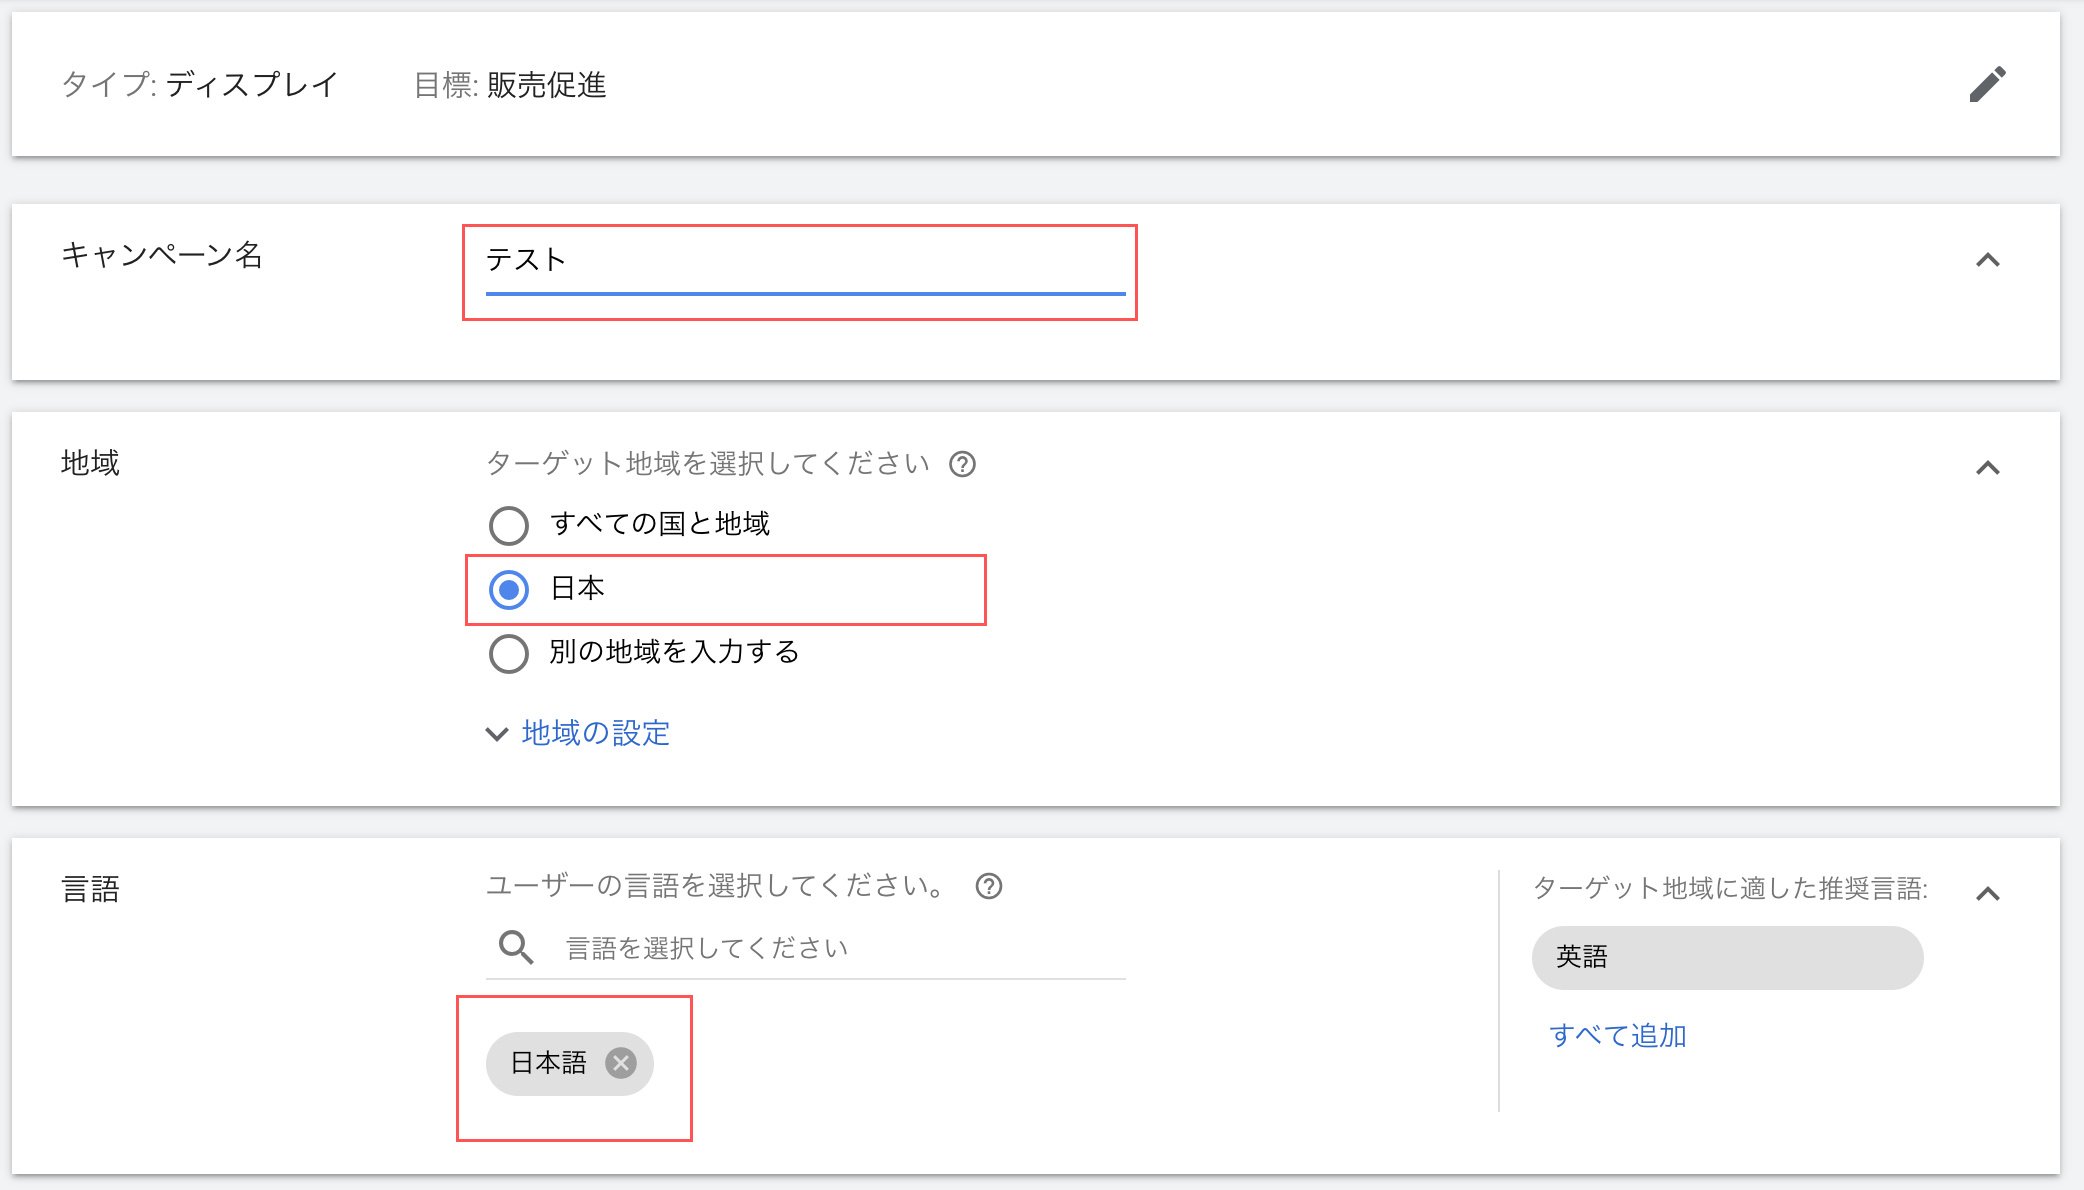Screen dimensions: 2084x1190
Task: Select the すべての国と地域 radio button
Action: coord(509,525)
